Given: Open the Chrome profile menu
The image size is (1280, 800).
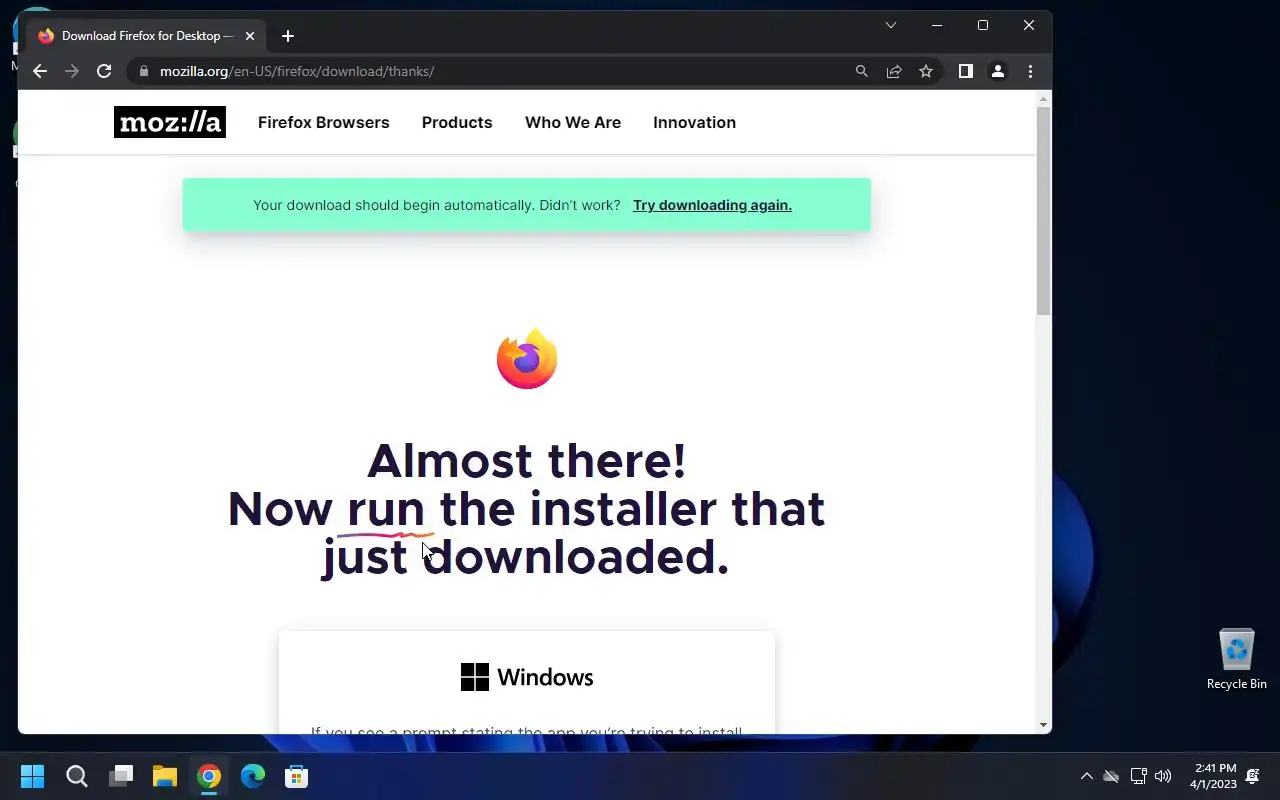Looking at the screenshot, I should (x=998, y=71).
